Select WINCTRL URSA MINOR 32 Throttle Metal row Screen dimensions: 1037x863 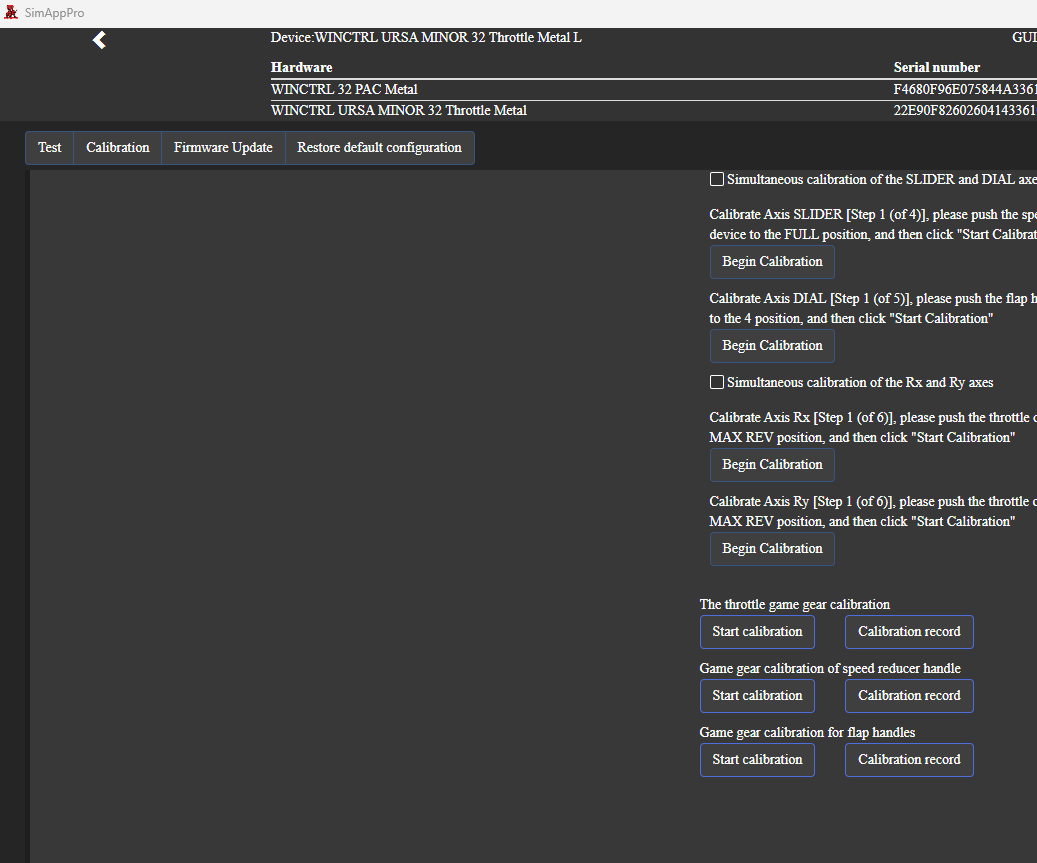(398, 110)
